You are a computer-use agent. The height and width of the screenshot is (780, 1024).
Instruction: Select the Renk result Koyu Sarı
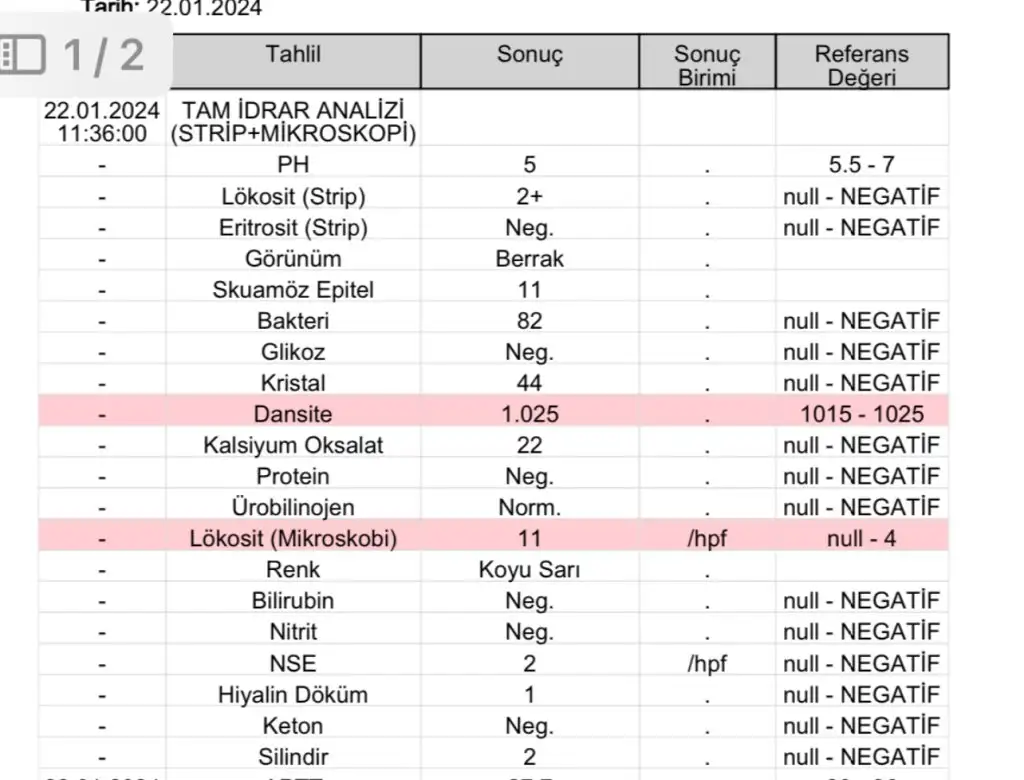coord(530,570)
